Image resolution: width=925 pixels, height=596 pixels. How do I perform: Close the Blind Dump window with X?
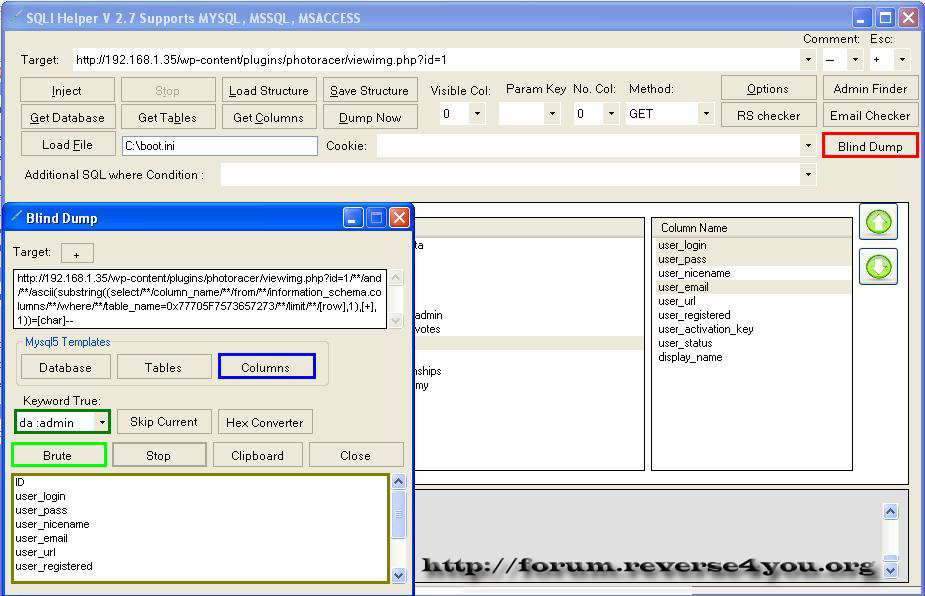click(399, 218)
